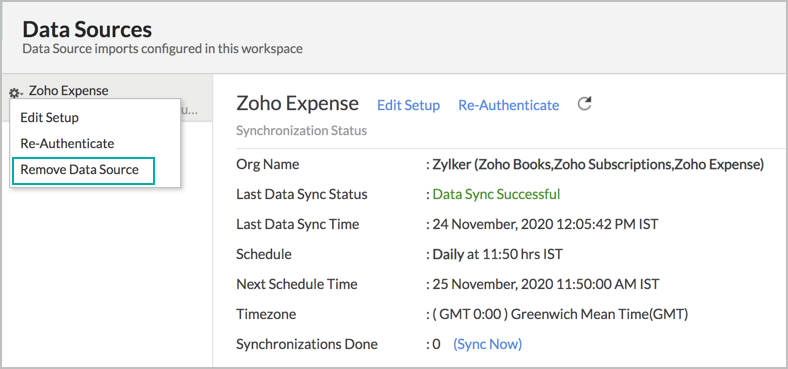Click the Data Sources page title
The width and height of the screenshot is (788, 369).
click(87, 30)
